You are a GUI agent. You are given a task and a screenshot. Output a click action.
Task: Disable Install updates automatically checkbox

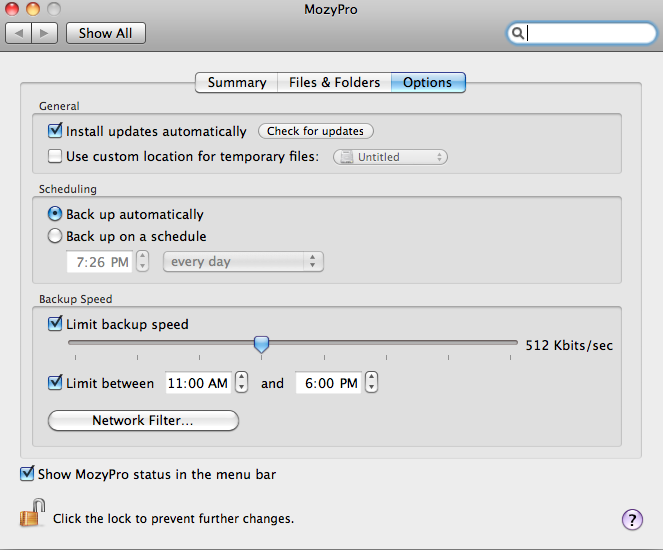pos(55,131)
